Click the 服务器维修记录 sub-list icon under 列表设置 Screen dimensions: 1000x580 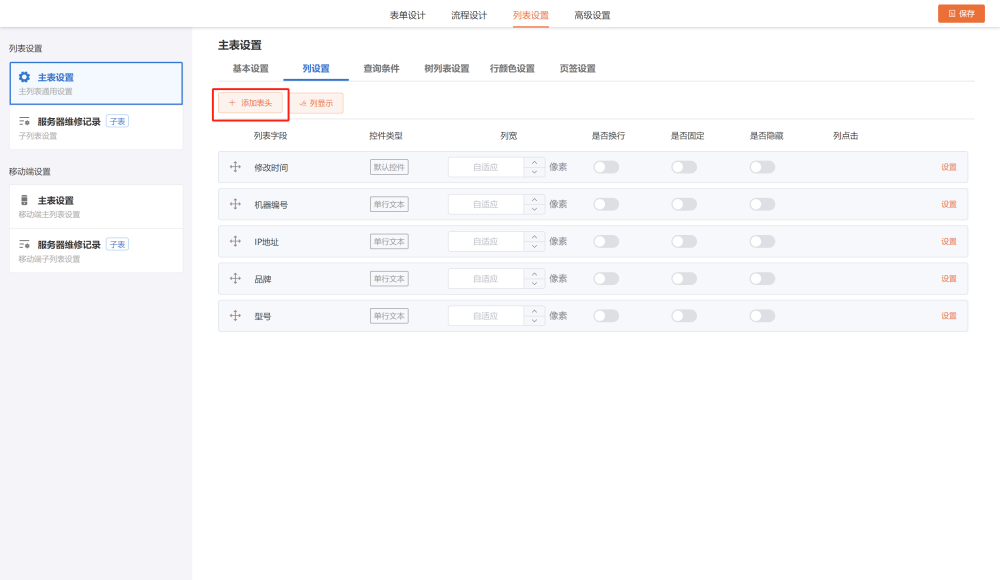(25, 122)
